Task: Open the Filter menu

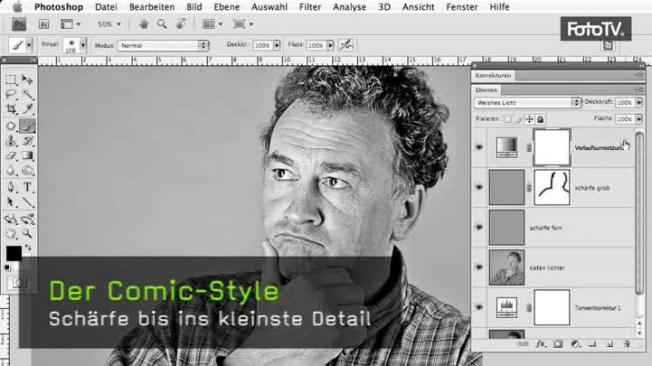Action: pos(310,7)
